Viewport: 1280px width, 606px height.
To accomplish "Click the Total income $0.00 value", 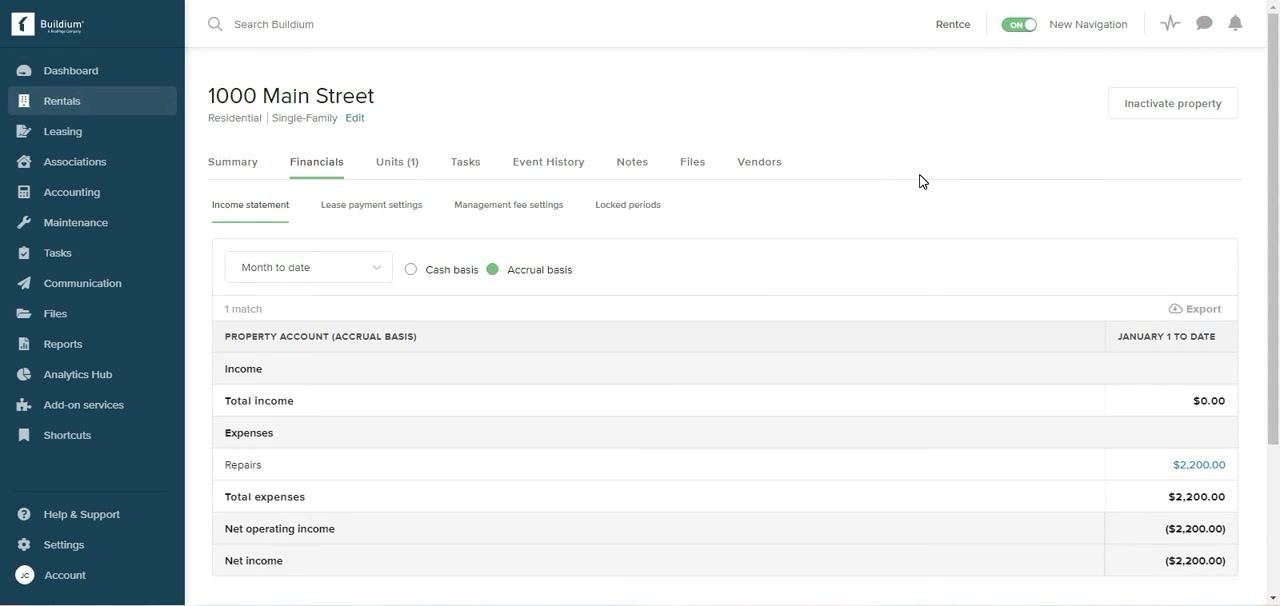I will (1209, 401).
